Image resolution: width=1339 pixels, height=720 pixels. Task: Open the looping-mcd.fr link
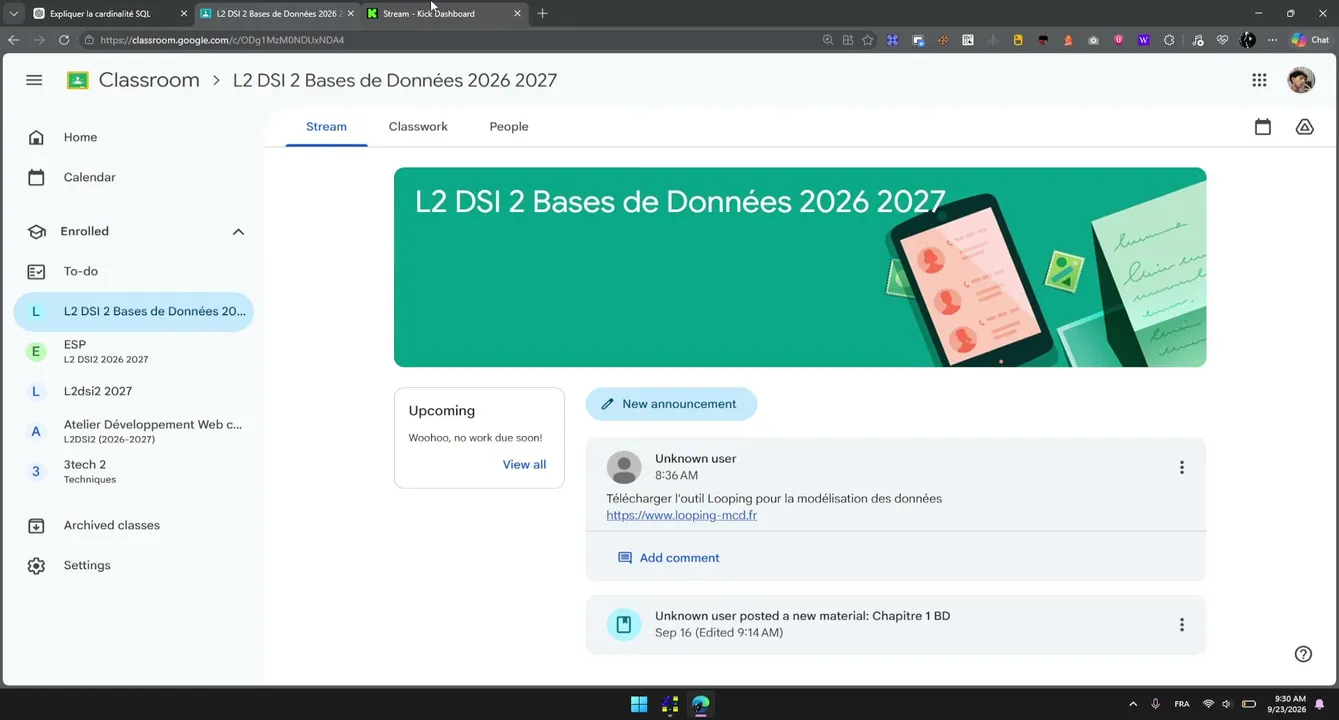pyautogui.click(x=681, y=516)
